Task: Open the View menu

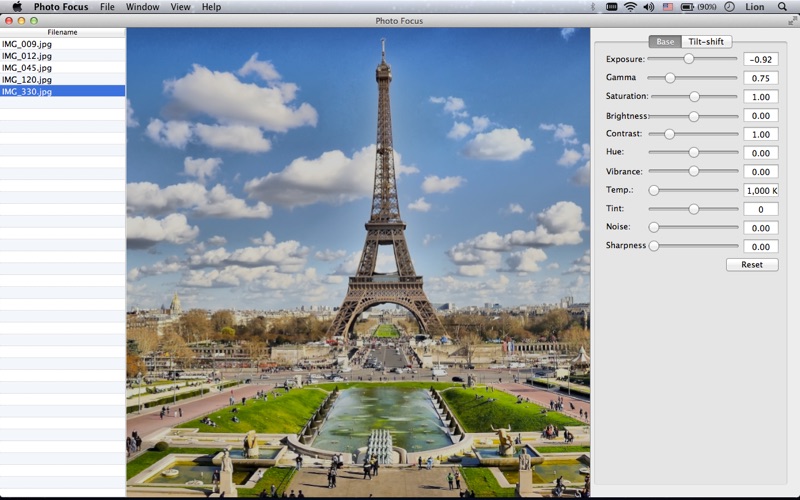Action: click(x=180, y=7)
